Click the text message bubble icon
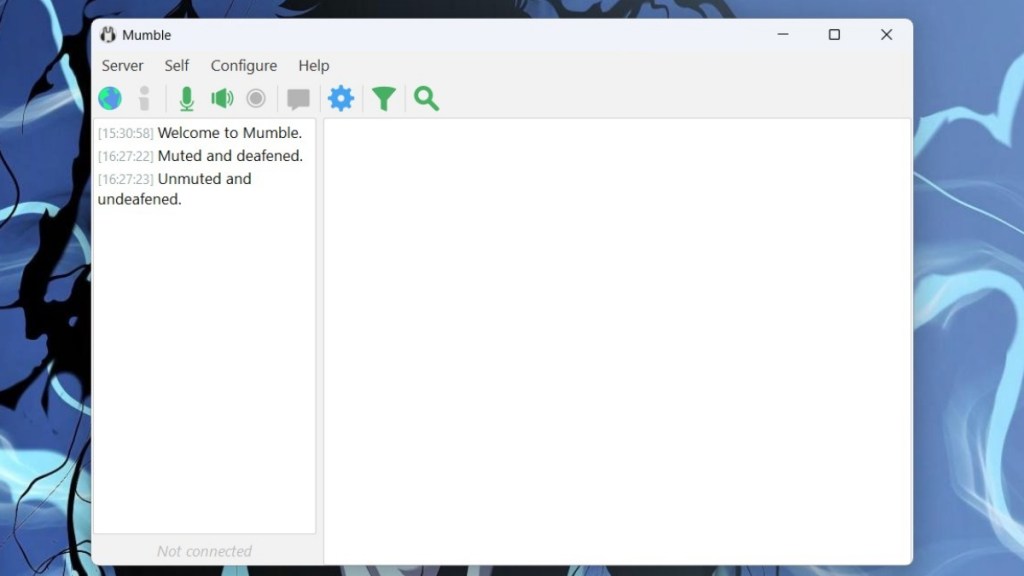Viewport: 1024px width, 576px height. point(297,98)
